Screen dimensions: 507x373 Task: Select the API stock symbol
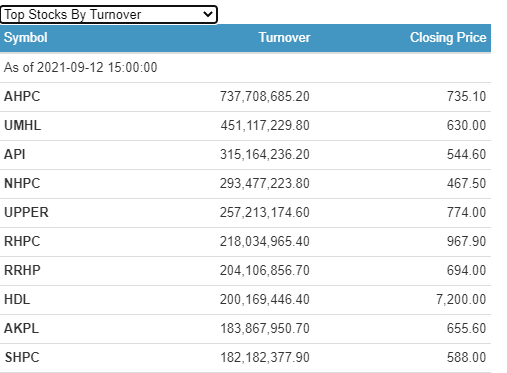click(x=15, y=154)
